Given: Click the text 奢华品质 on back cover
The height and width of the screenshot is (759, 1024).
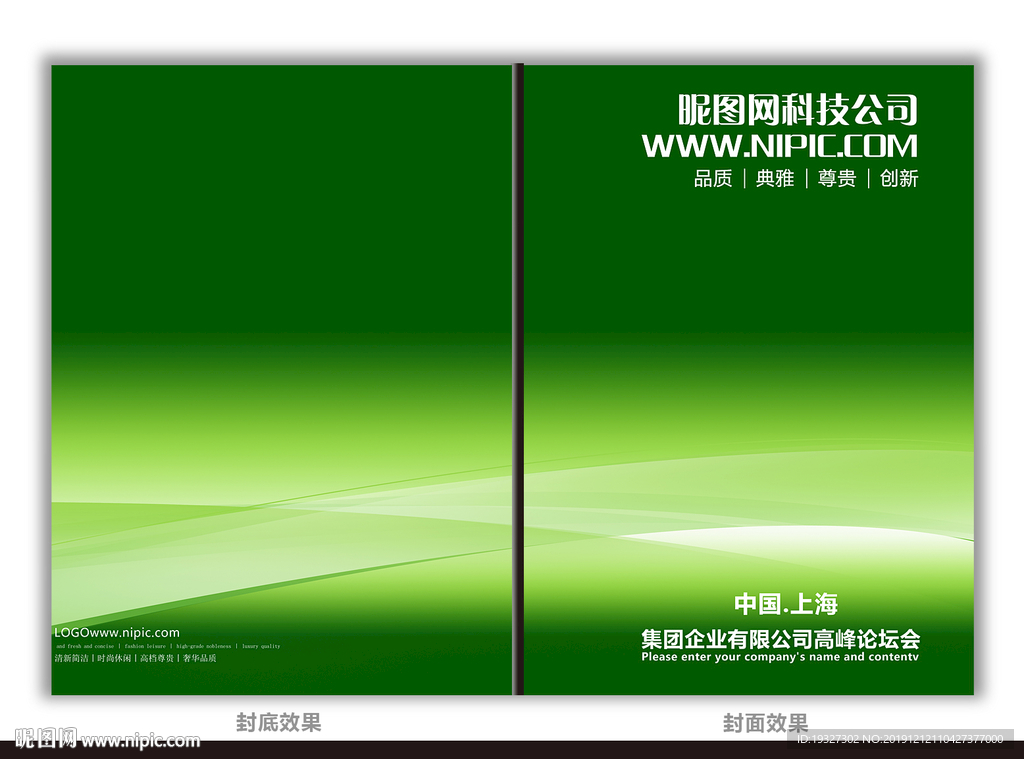Looking at the screenshot, I should coord(200,658).
